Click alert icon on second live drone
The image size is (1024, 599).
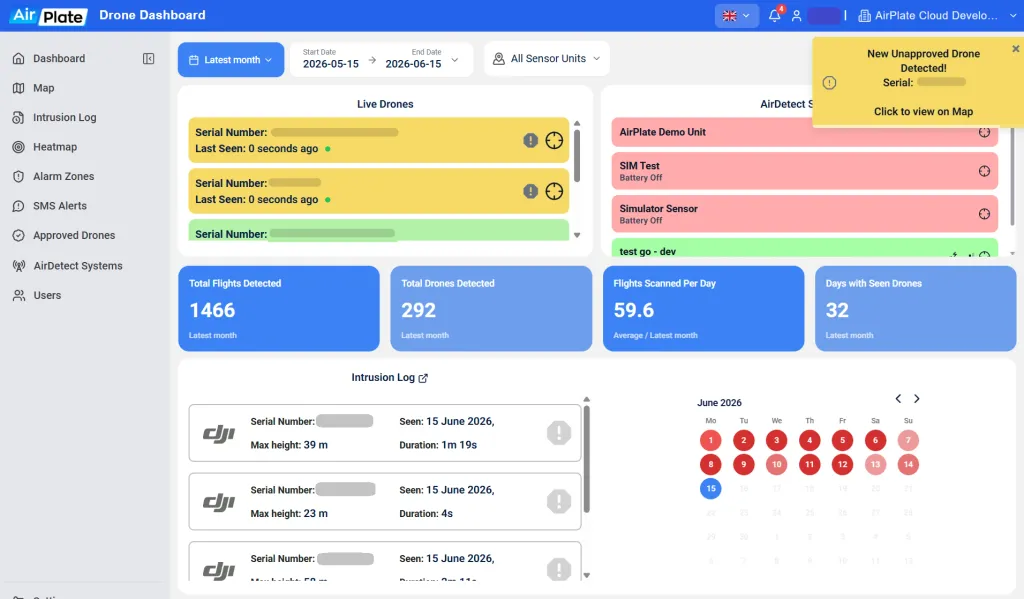pyautogui.click(x=530, y=191)
